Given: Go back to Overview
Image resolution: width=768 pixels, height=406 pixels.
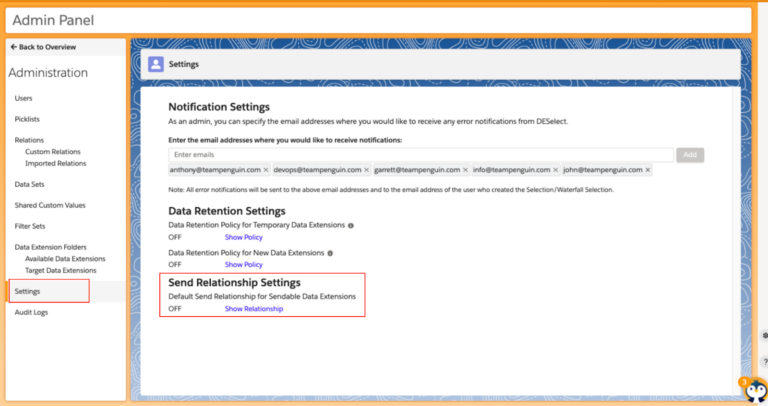Looking at the screenshot, I should point(42,47).
